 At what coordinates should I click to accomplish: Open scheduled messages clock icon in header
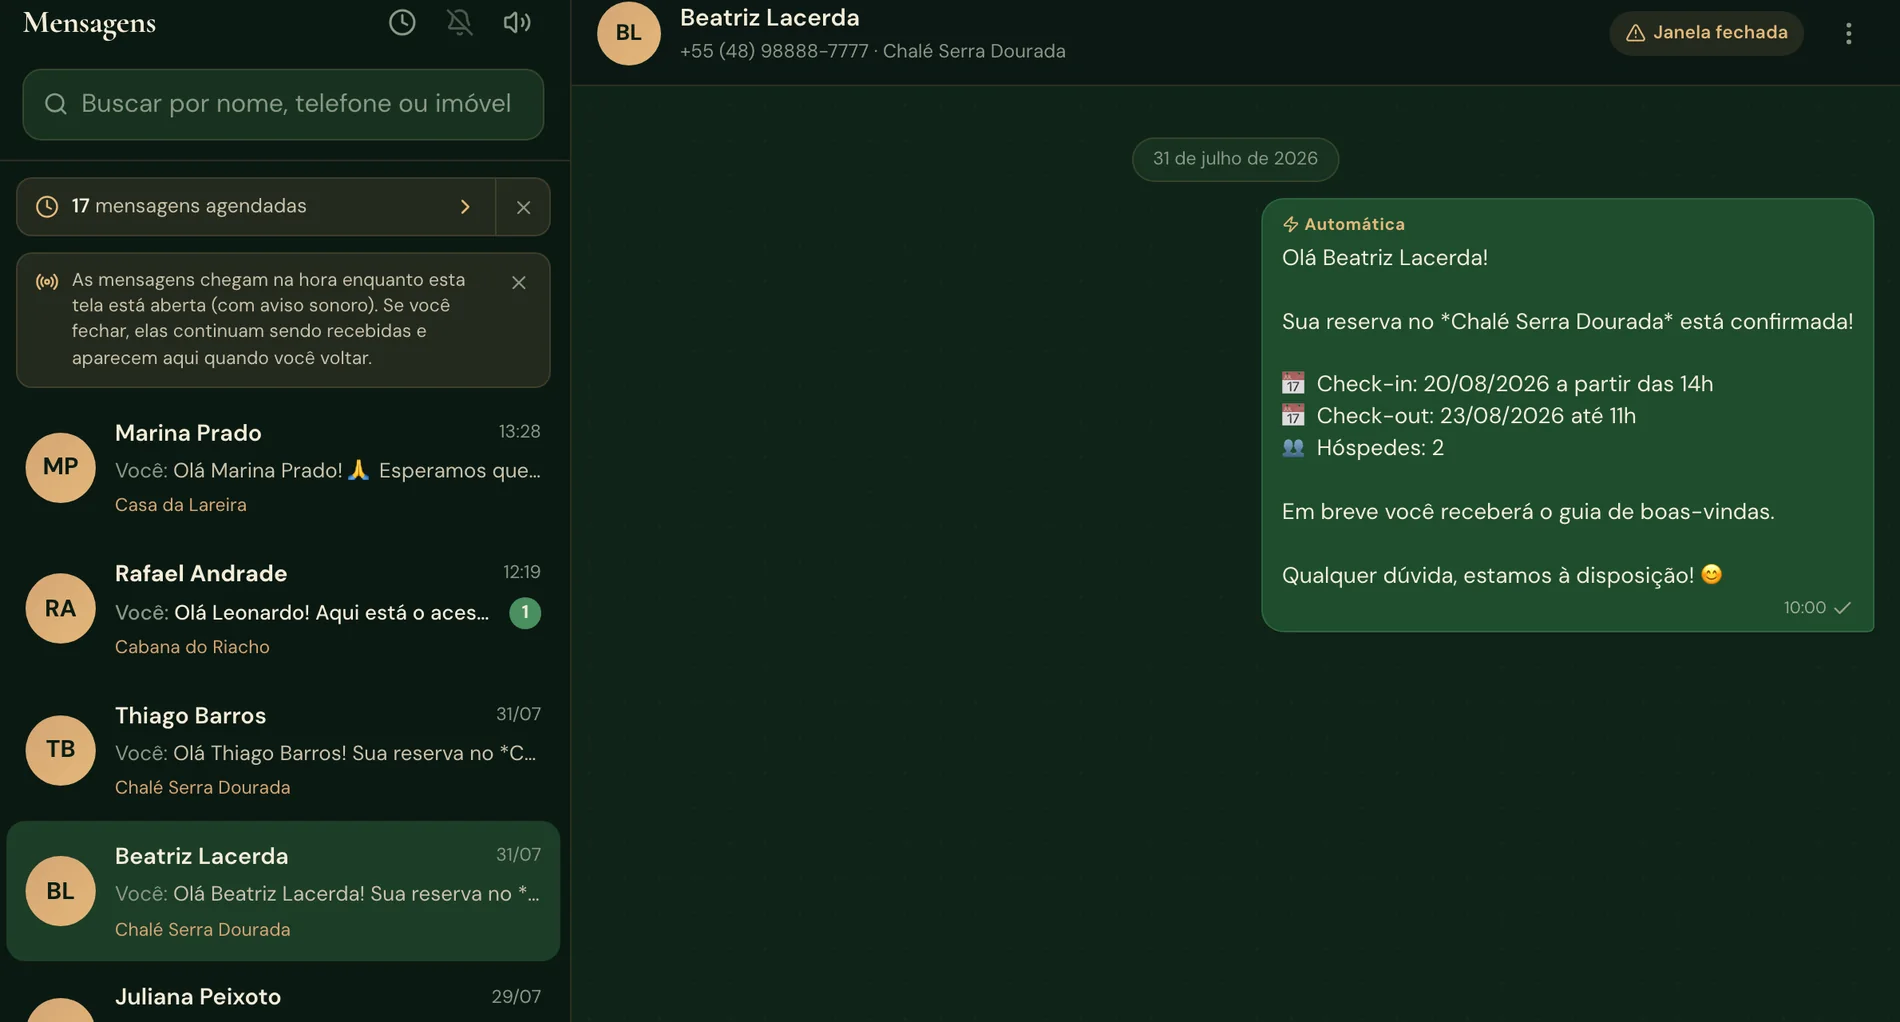[402, 22]
